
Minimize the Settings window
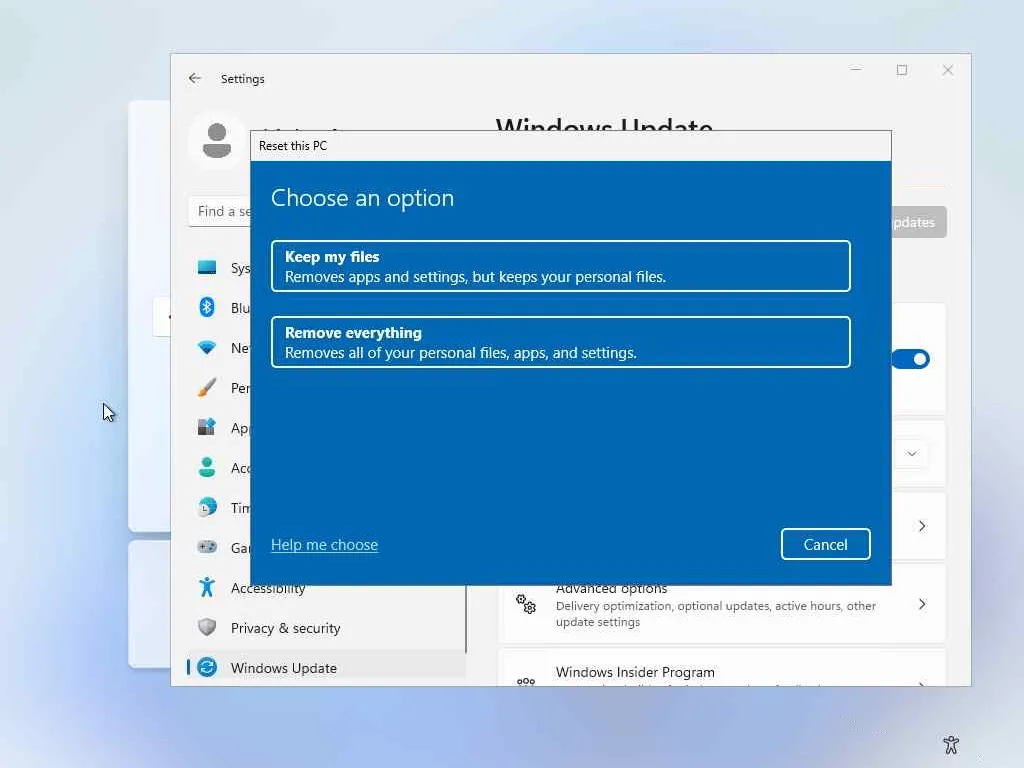(x=856, y=70)
